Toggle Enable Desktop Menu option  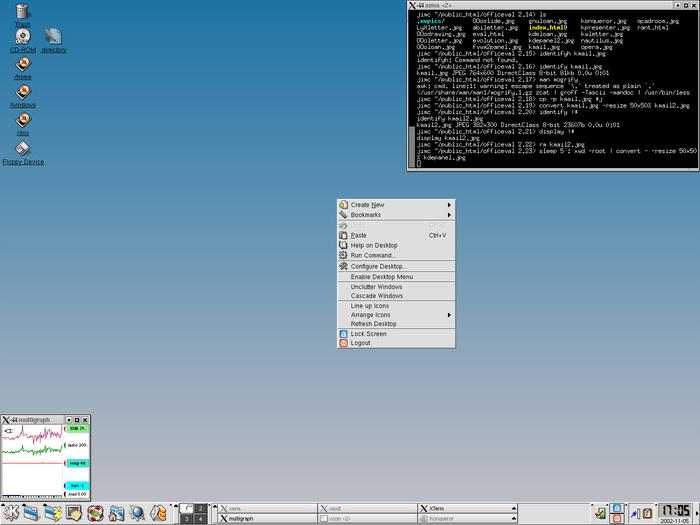pos(381,277)
